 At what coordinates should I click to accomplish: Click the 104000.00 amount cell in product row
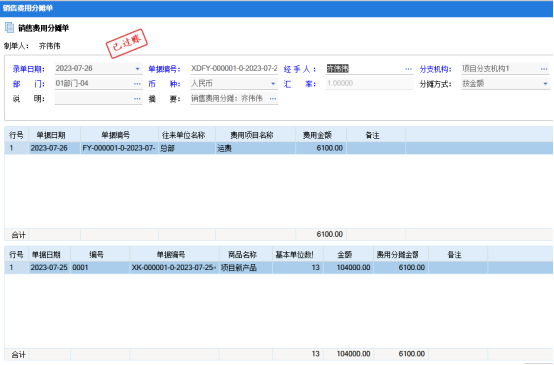348,267
